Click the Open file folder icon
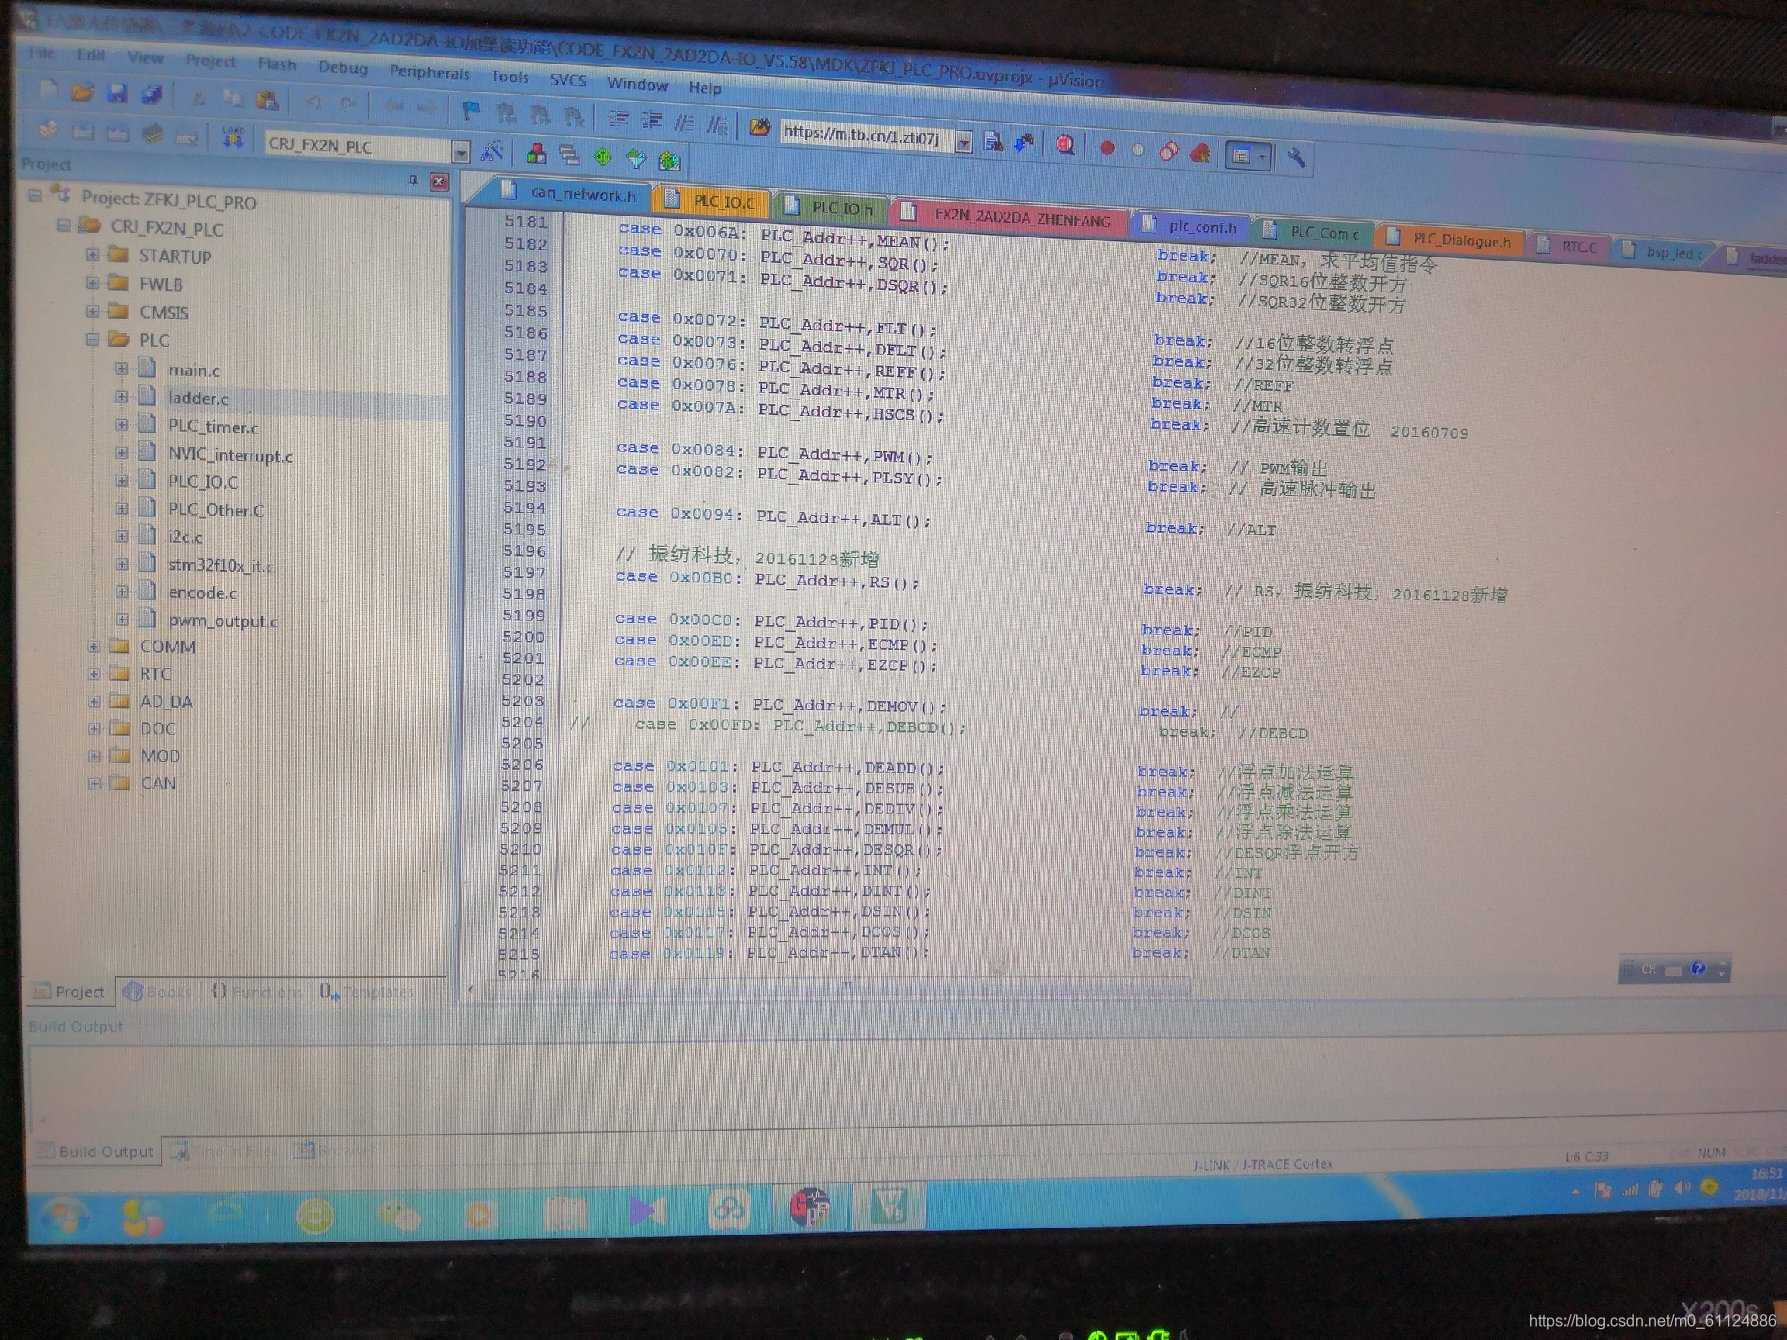1787x1340 pixels. (82, 93)
